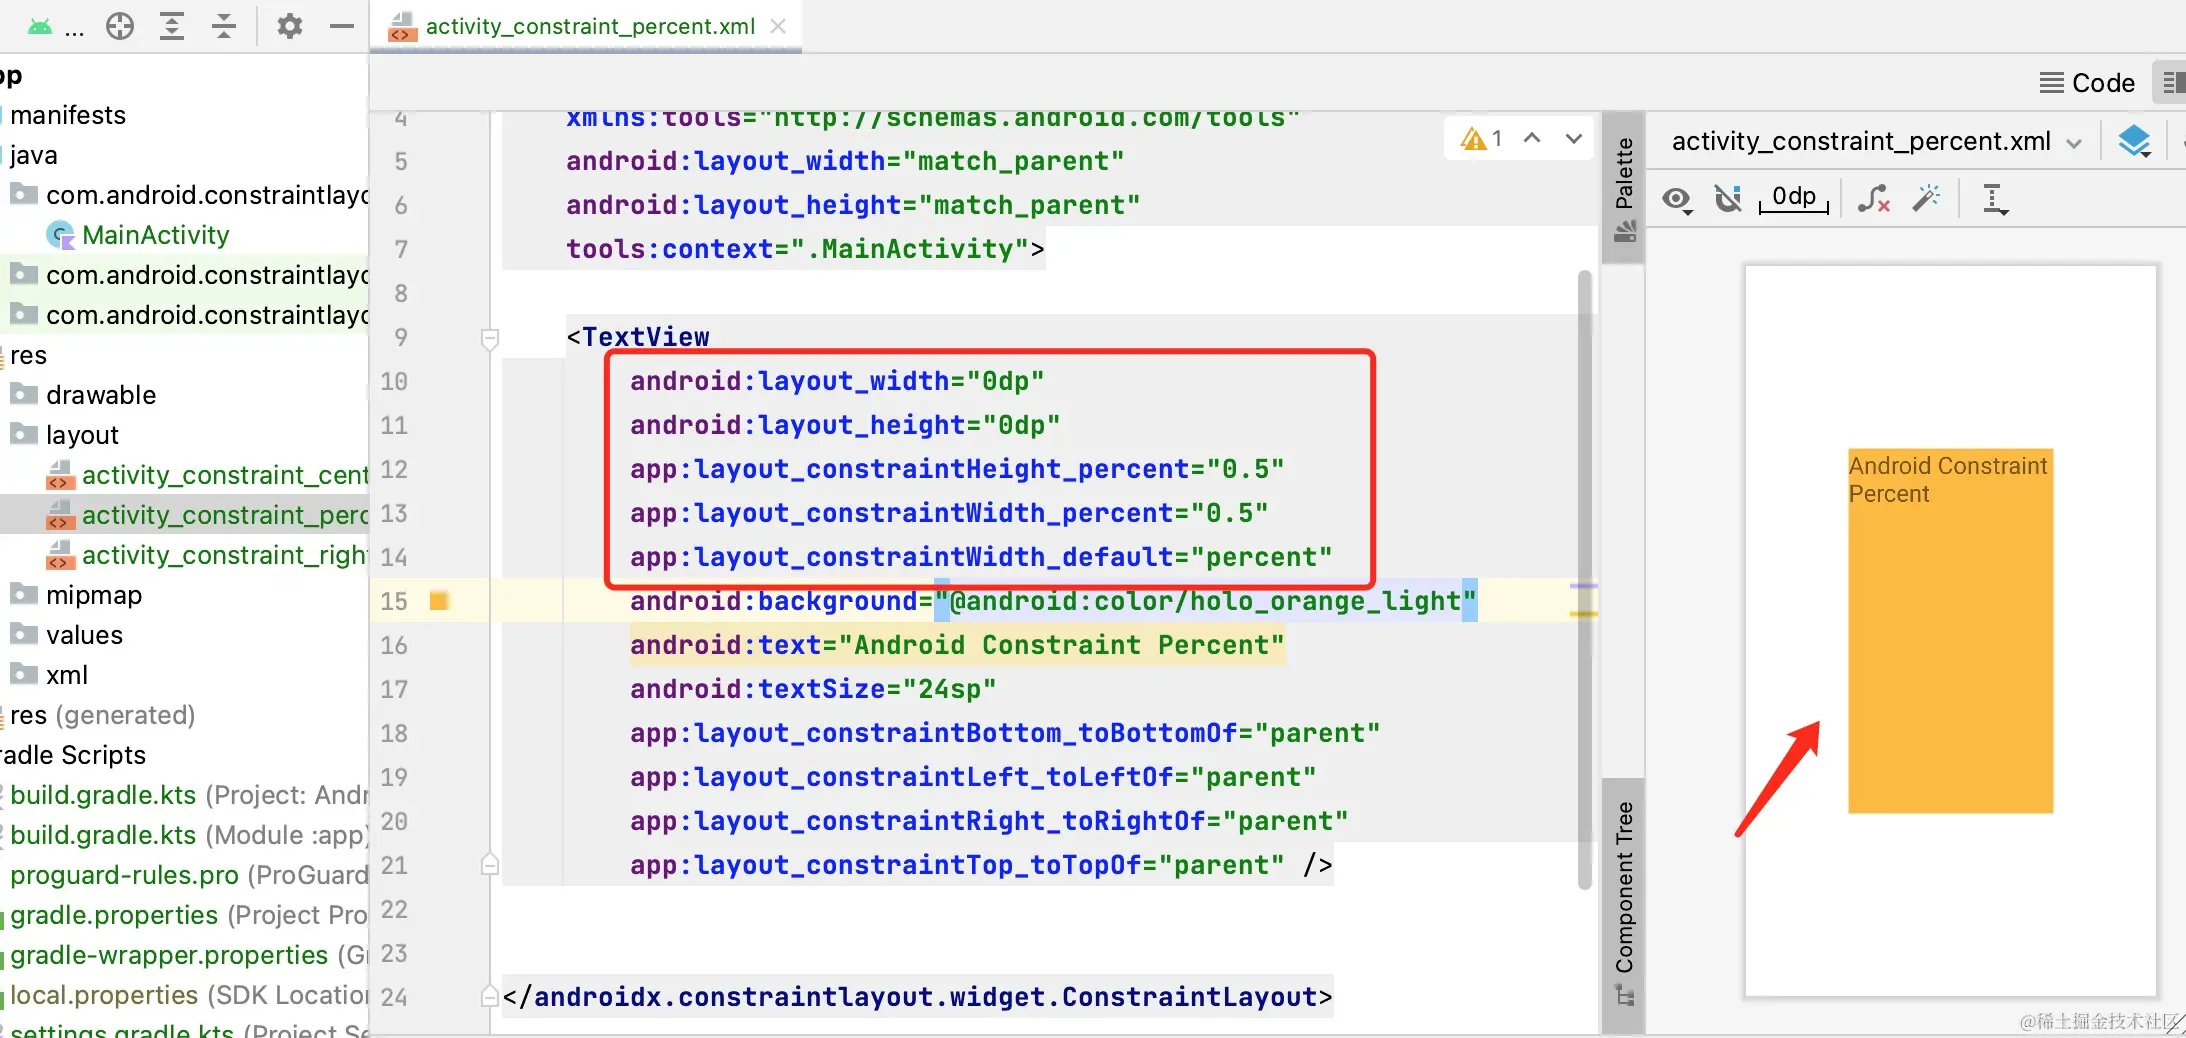Screen dimensions: 2186x1038
Task: Select the activity_constraint_percent.xml editor tab
Action: click(589, 27)
